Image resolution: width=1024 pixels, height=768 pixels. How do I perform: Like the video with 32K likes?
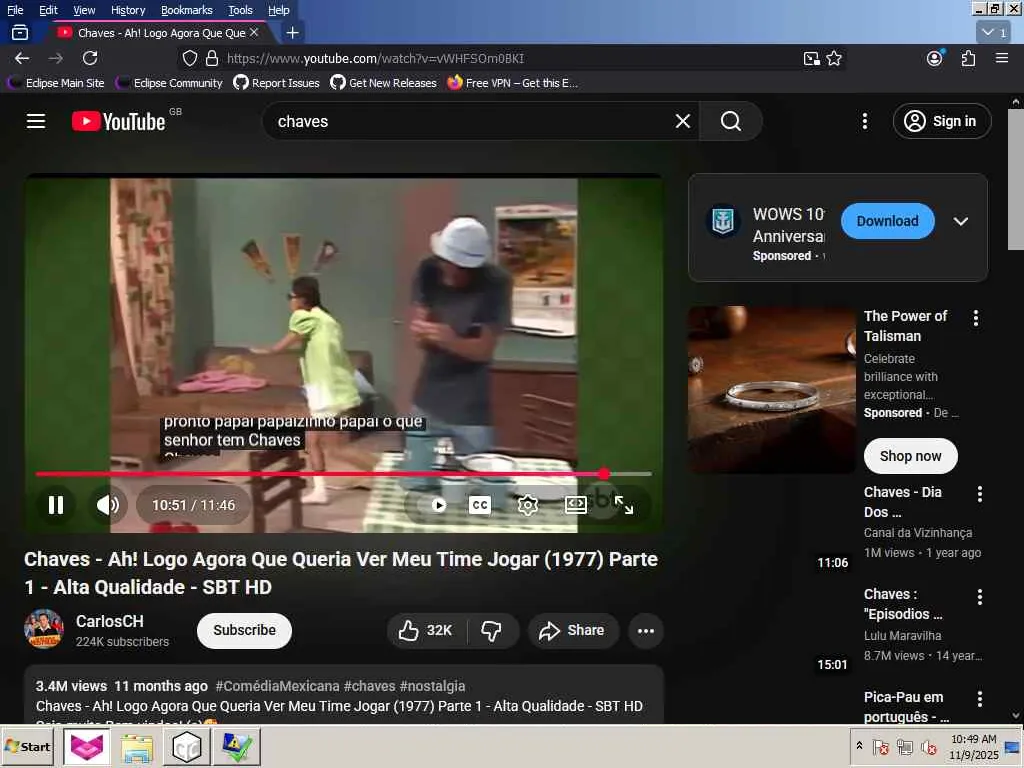click(x=427, y=630)
